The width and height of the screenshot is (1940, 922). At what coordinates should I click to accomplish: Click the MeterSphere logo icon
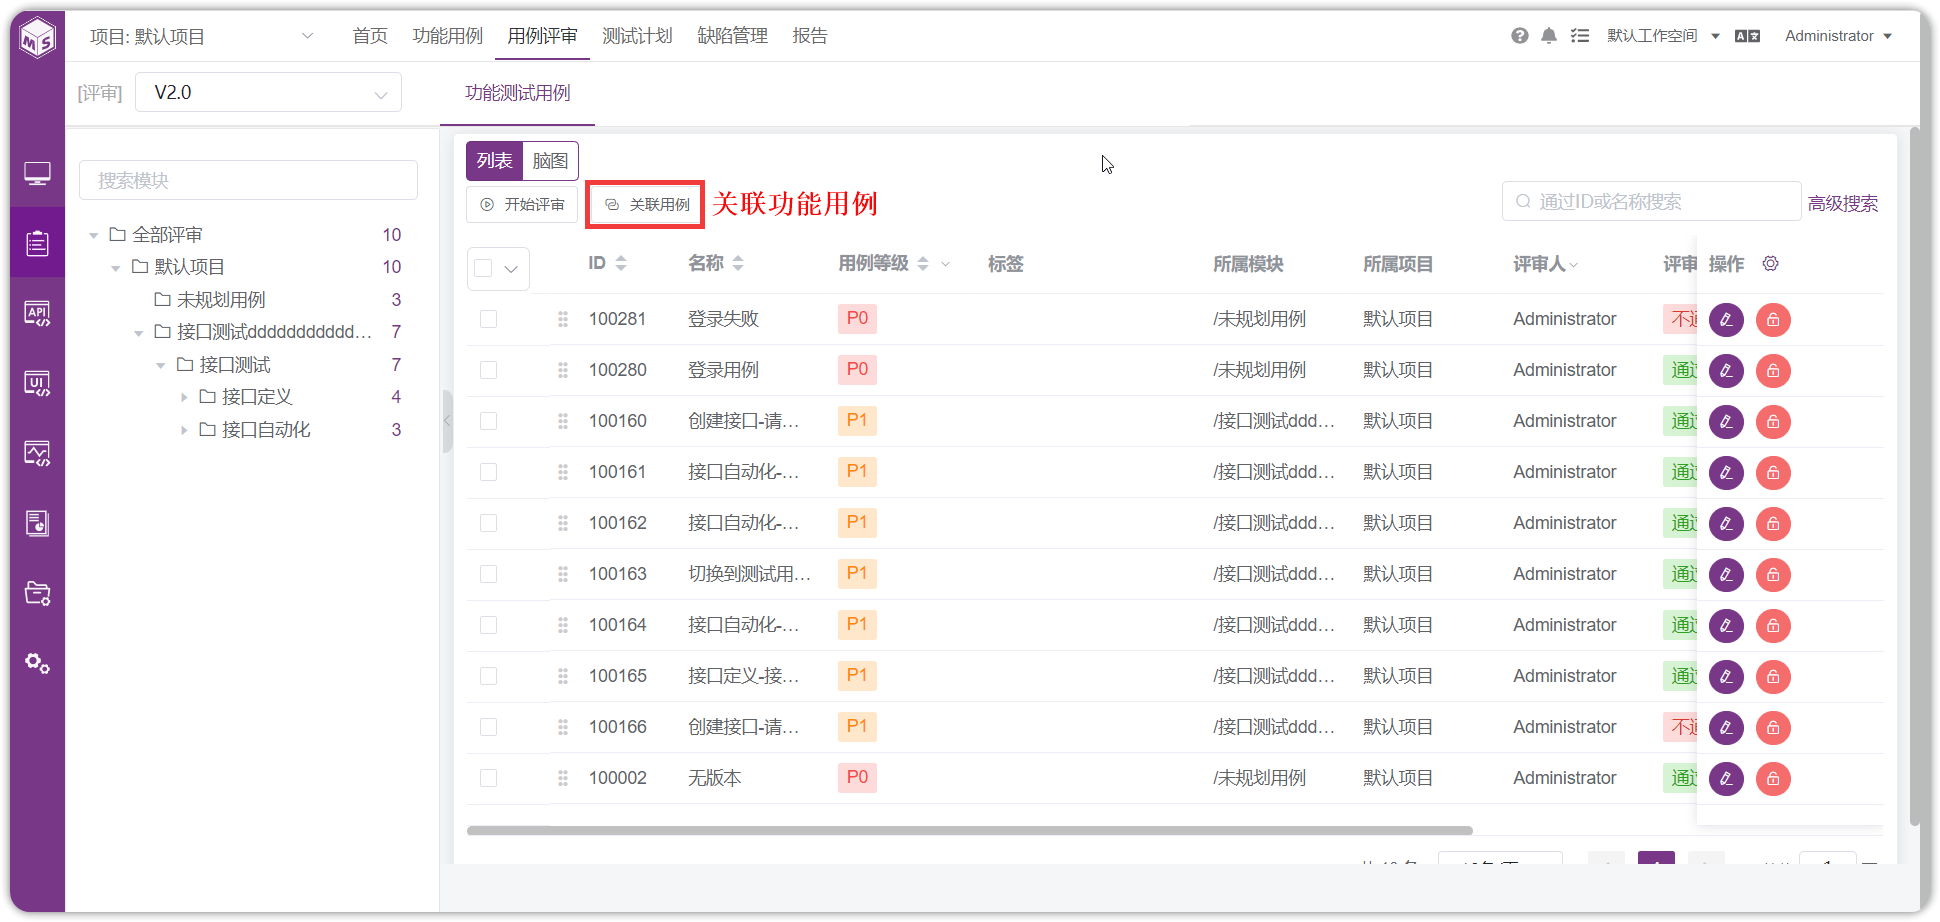coord(38,38)
